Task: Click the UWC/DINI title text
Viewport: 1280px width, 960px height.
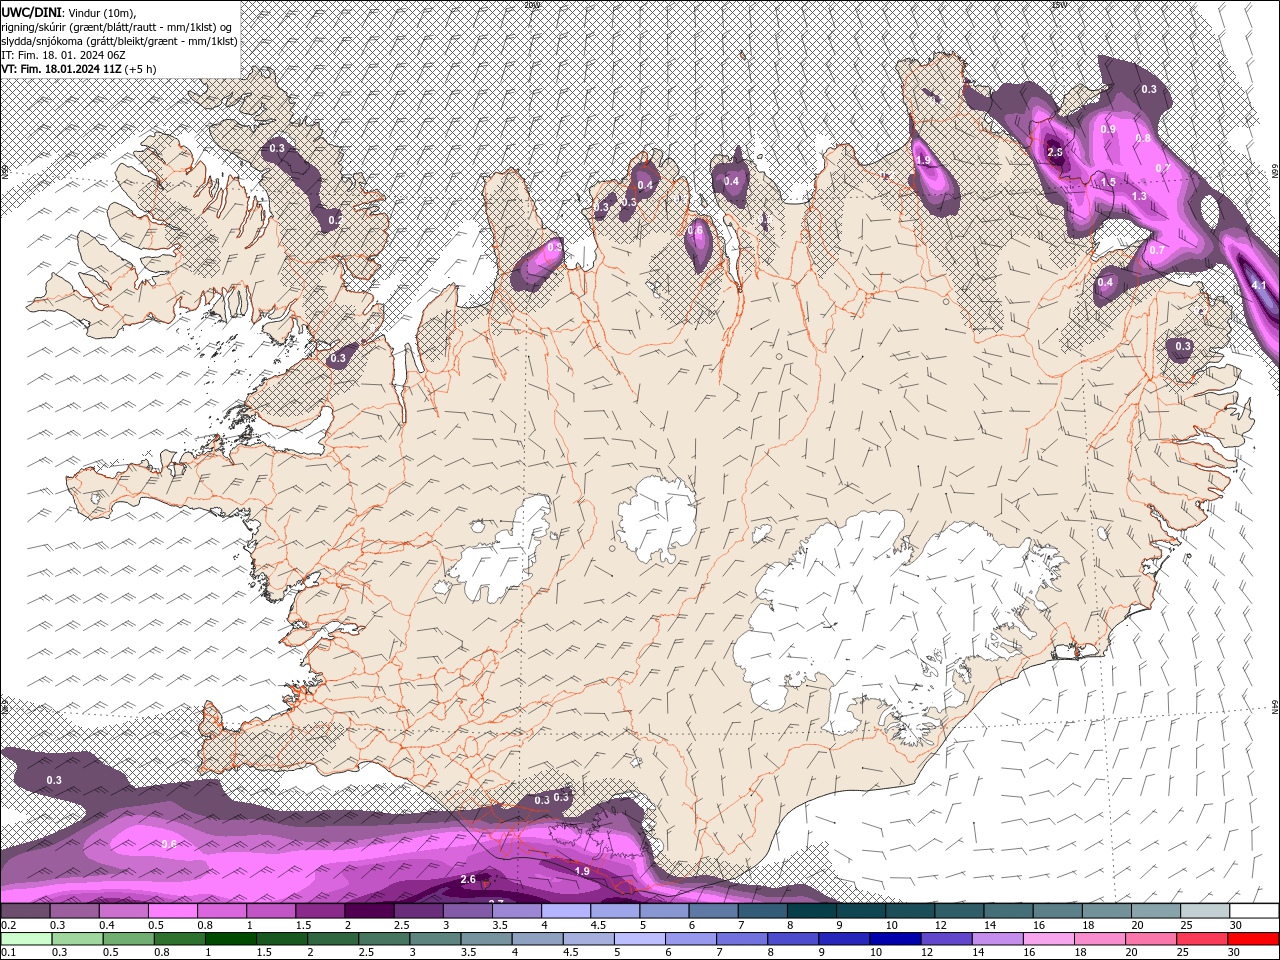Action: pos(30,11)
